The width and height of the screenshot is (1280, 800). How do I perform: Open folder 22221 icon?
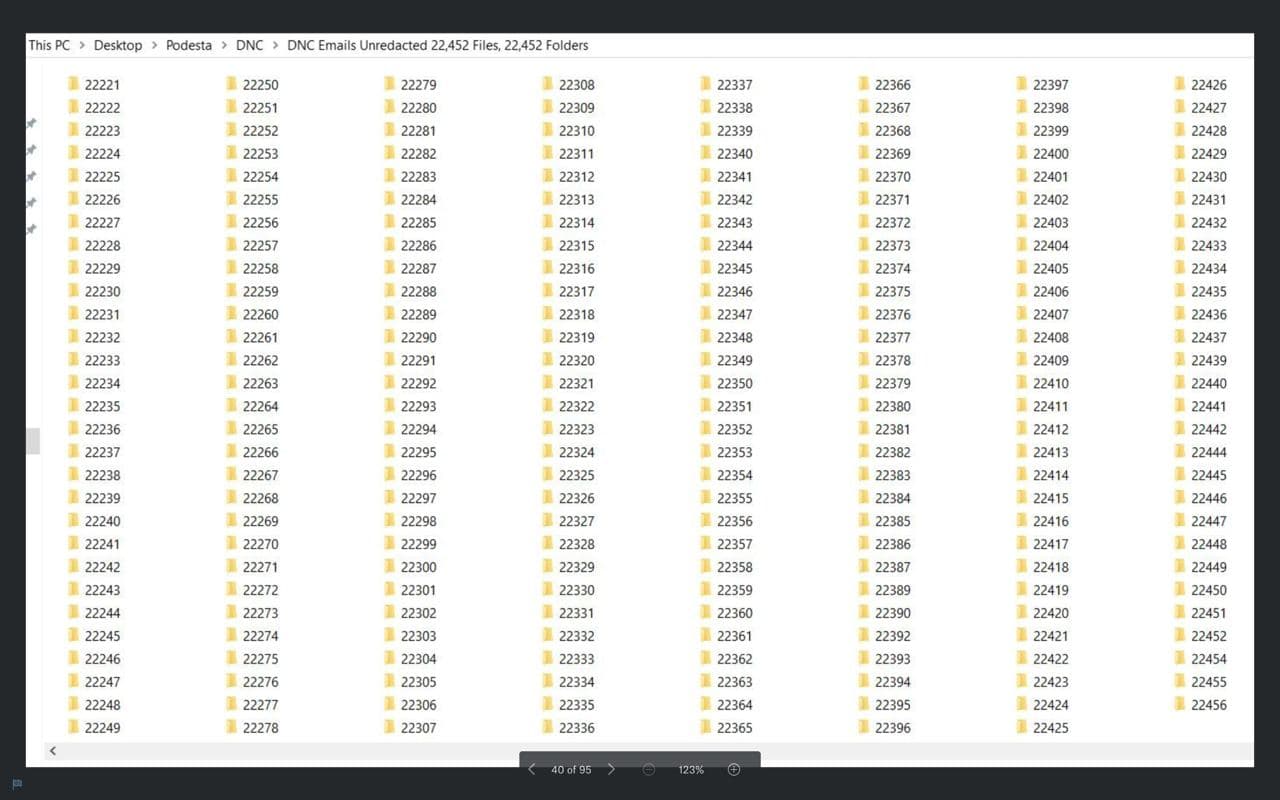73,85
